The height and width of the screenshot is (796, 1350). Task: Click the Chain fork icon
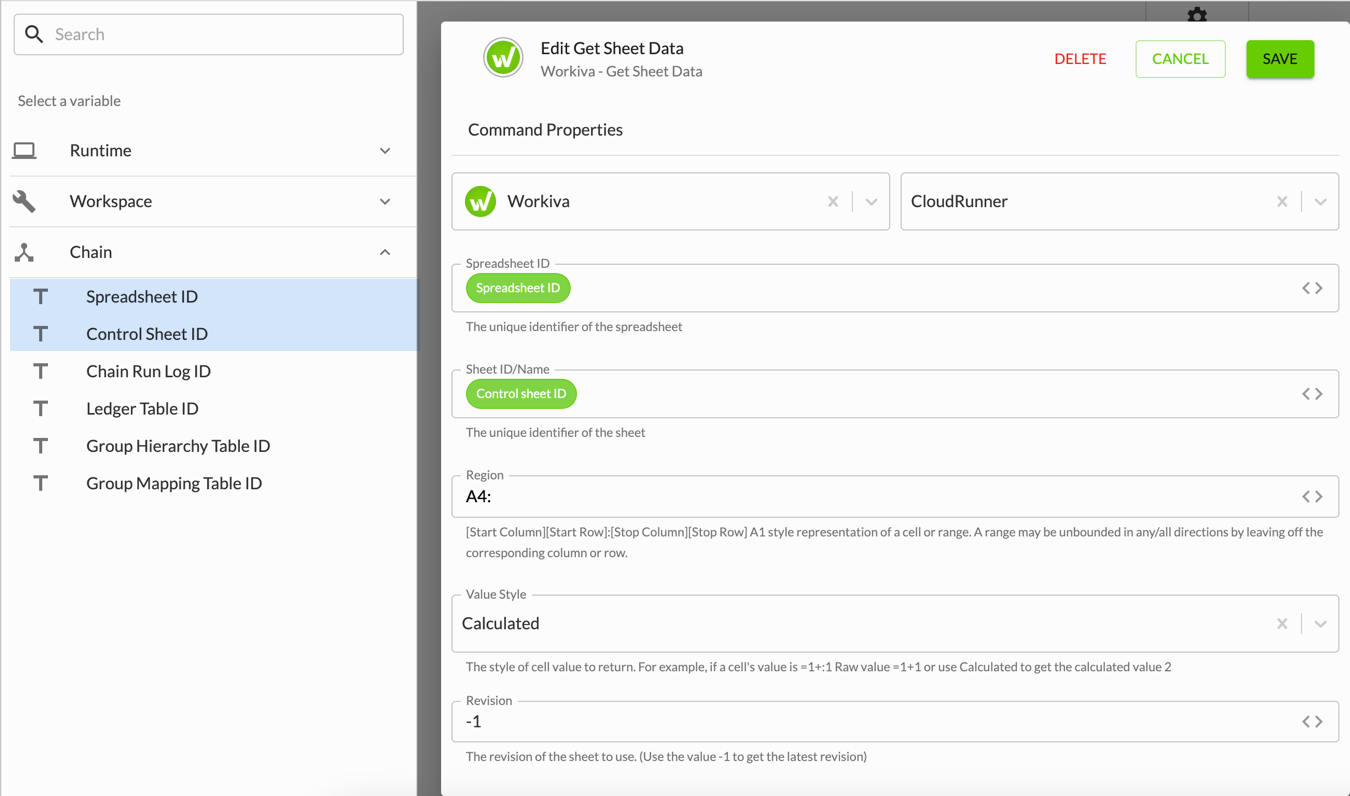[24, 252]
